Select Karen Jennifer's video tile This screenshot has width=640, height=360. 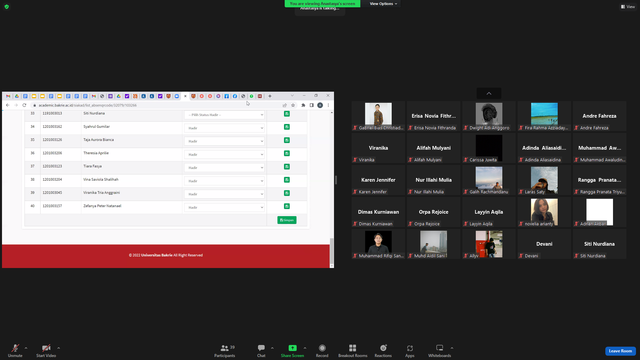pos(378,180)
